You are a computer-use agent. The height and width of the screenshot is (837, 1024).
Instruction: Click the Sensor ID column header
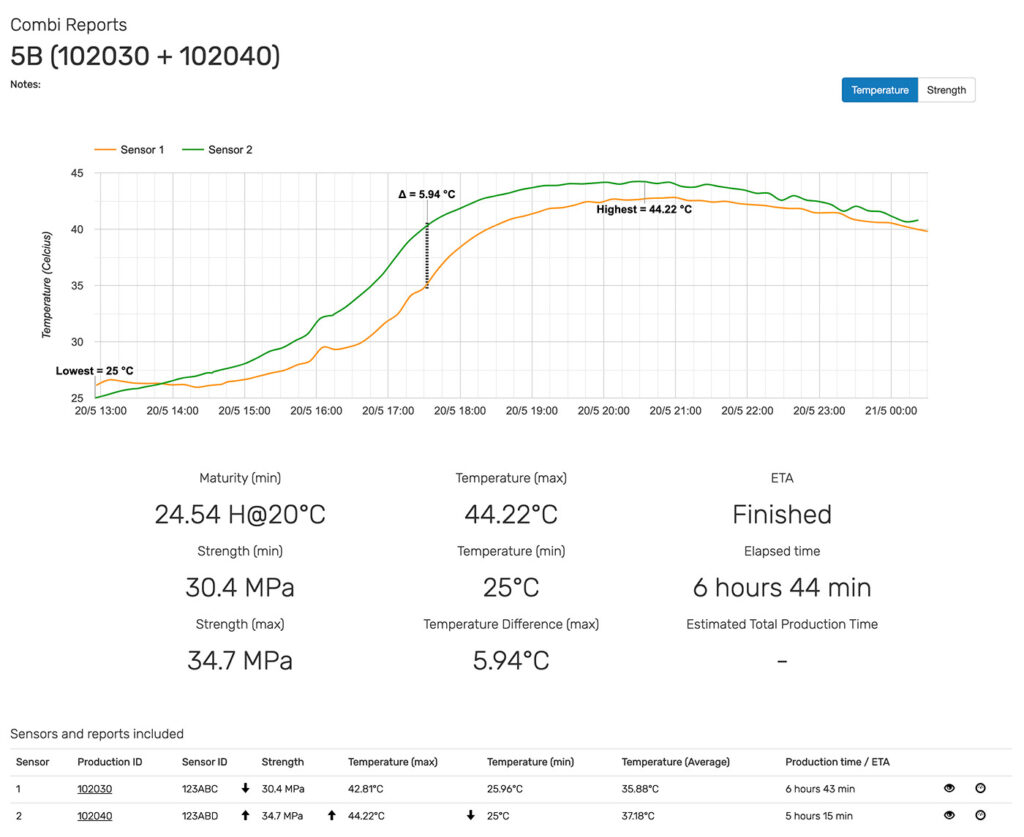[204, 762]
